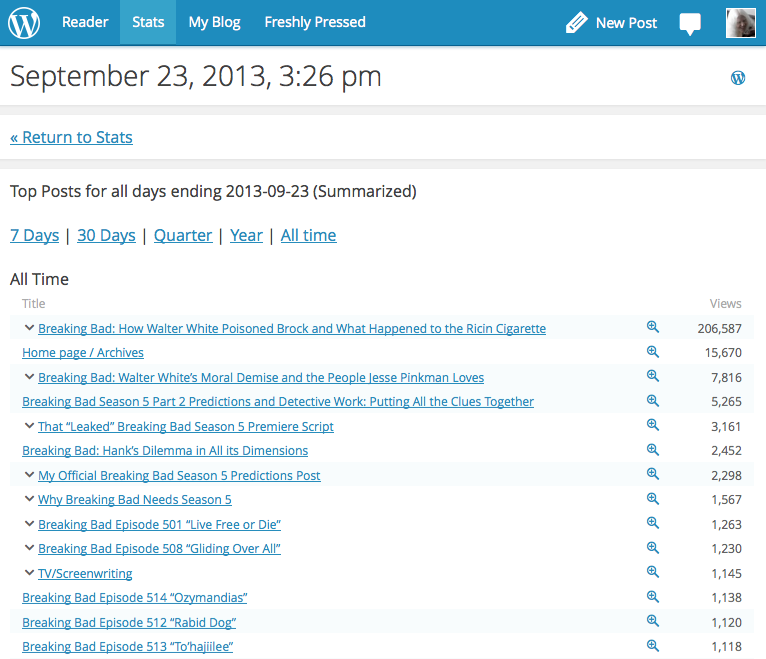766x659 pixels.
Task: Click the magnifier icon for the TV/Screenwriting row
Action: (653, 572)
